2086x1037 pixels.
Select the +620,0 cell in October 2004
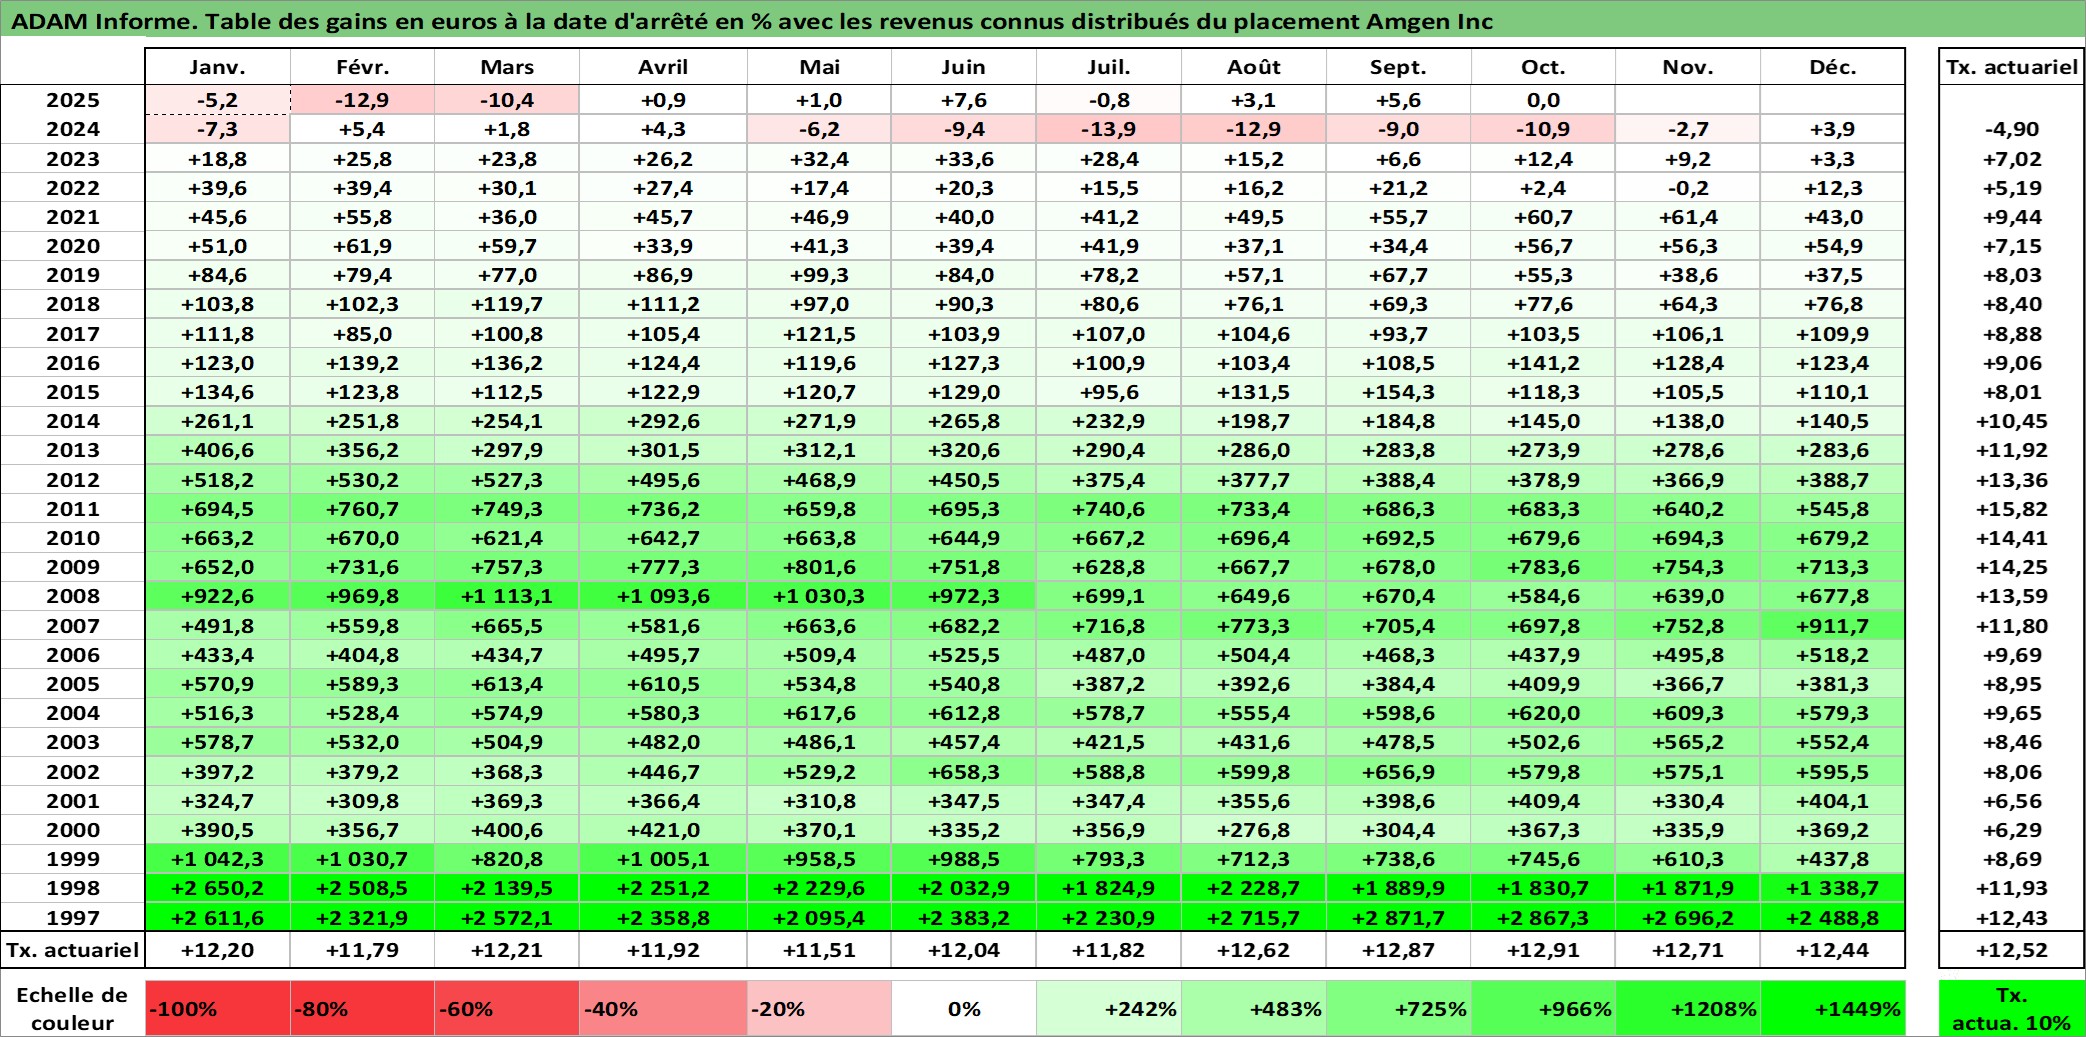(x=1543, y=713)
